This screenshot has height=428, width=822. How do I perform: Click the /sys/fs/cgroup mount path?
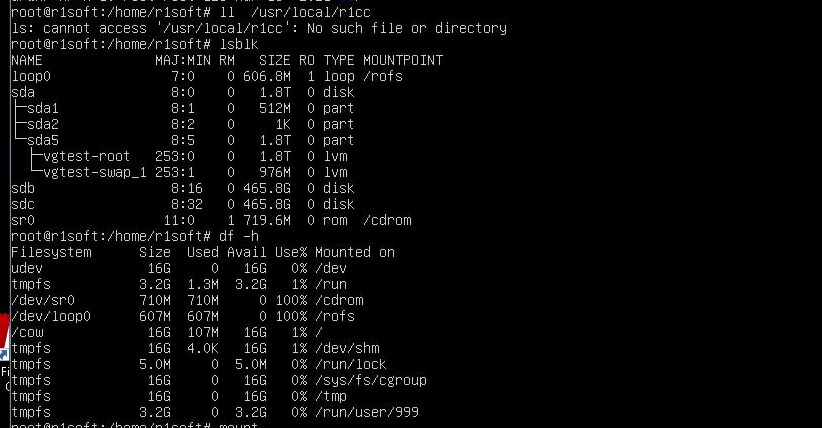click(x=371, y=380)
